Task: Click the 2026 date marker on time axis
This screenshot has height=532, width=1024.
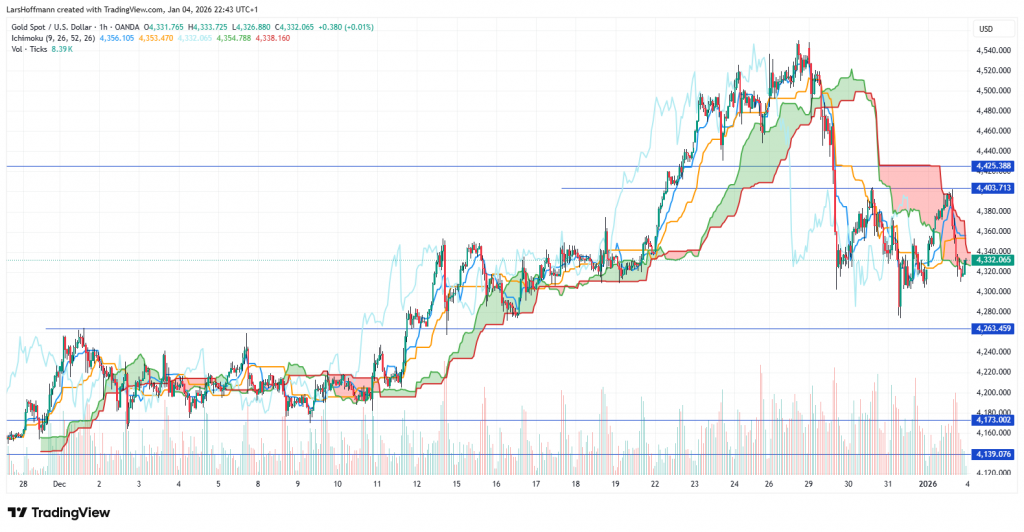Action: 925,483
